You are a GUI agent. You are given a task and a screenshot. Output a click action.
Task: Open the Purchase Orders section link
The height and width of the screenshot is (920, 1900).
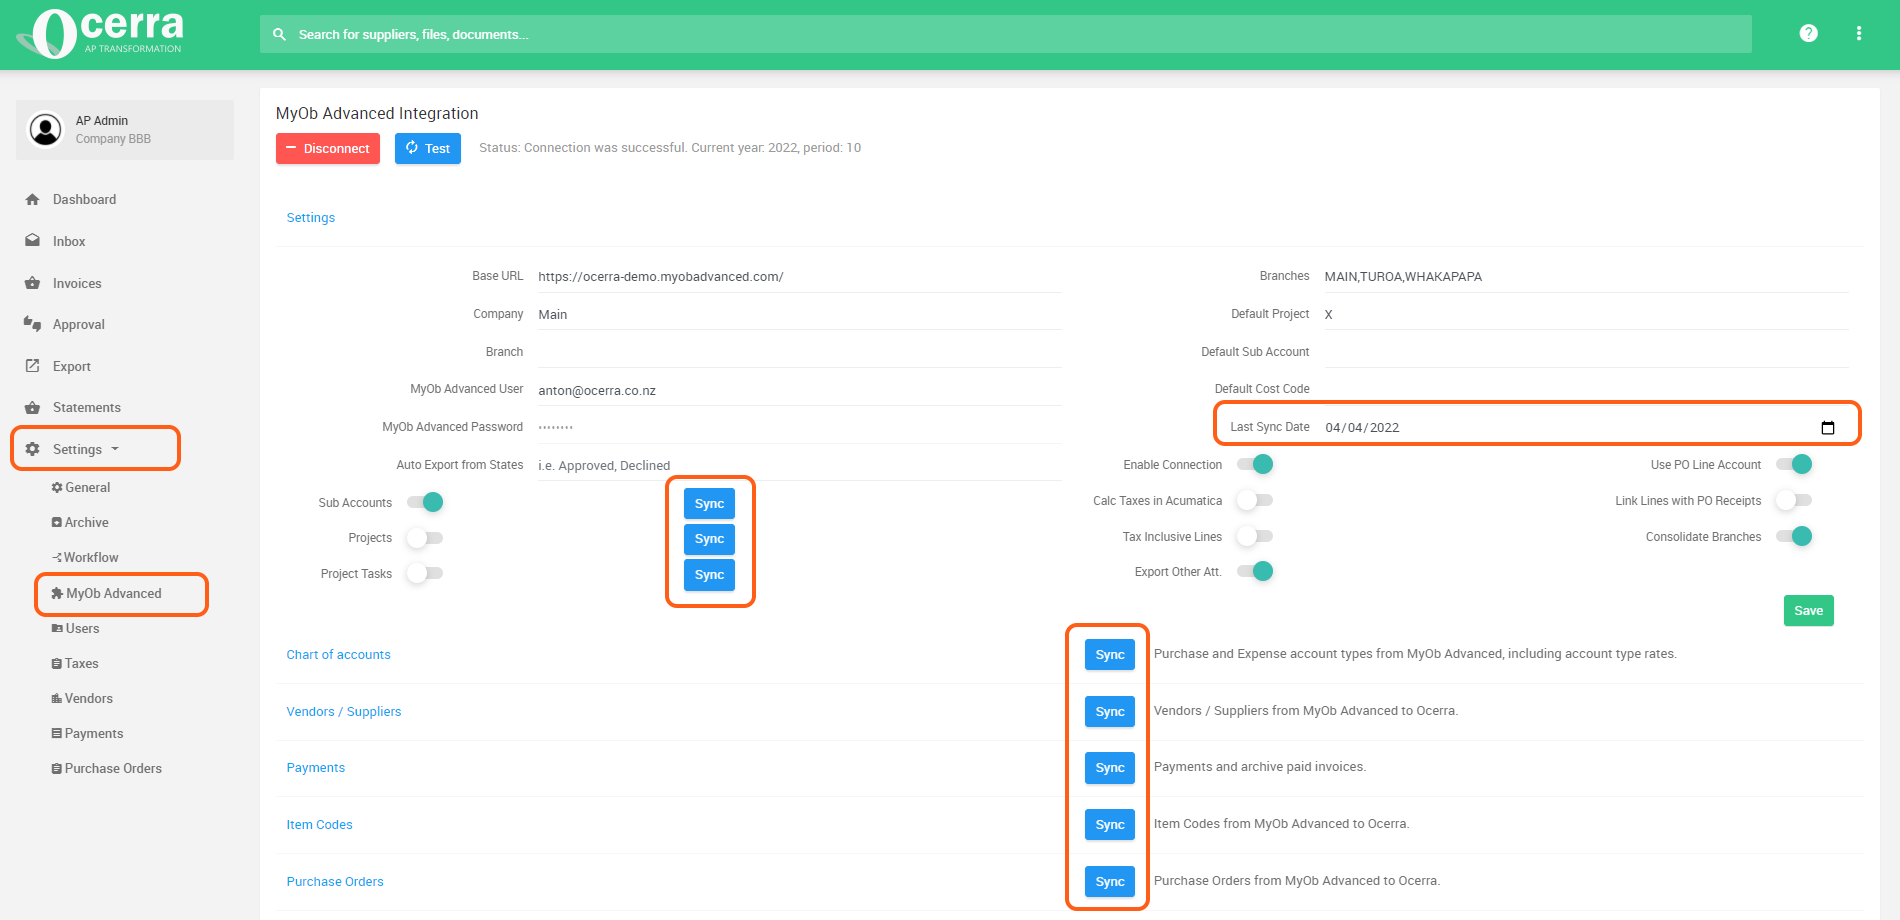pos(335,882)
